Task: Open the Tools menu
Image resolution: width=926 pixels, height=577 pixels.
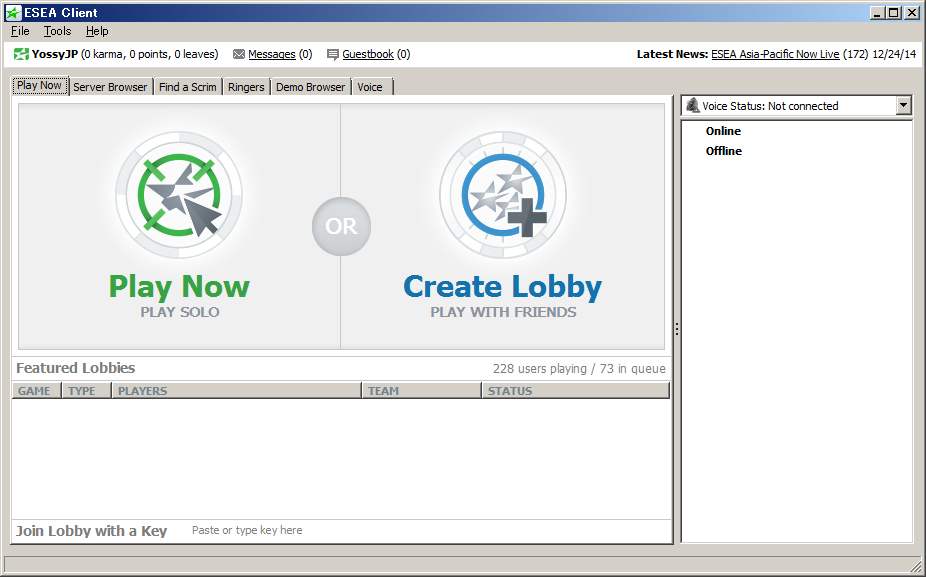Action: (x=57, y=31)
